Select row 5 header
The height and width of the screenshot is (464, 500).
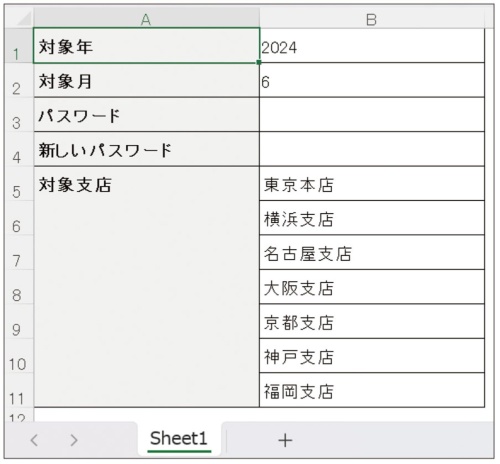[19, 184]
